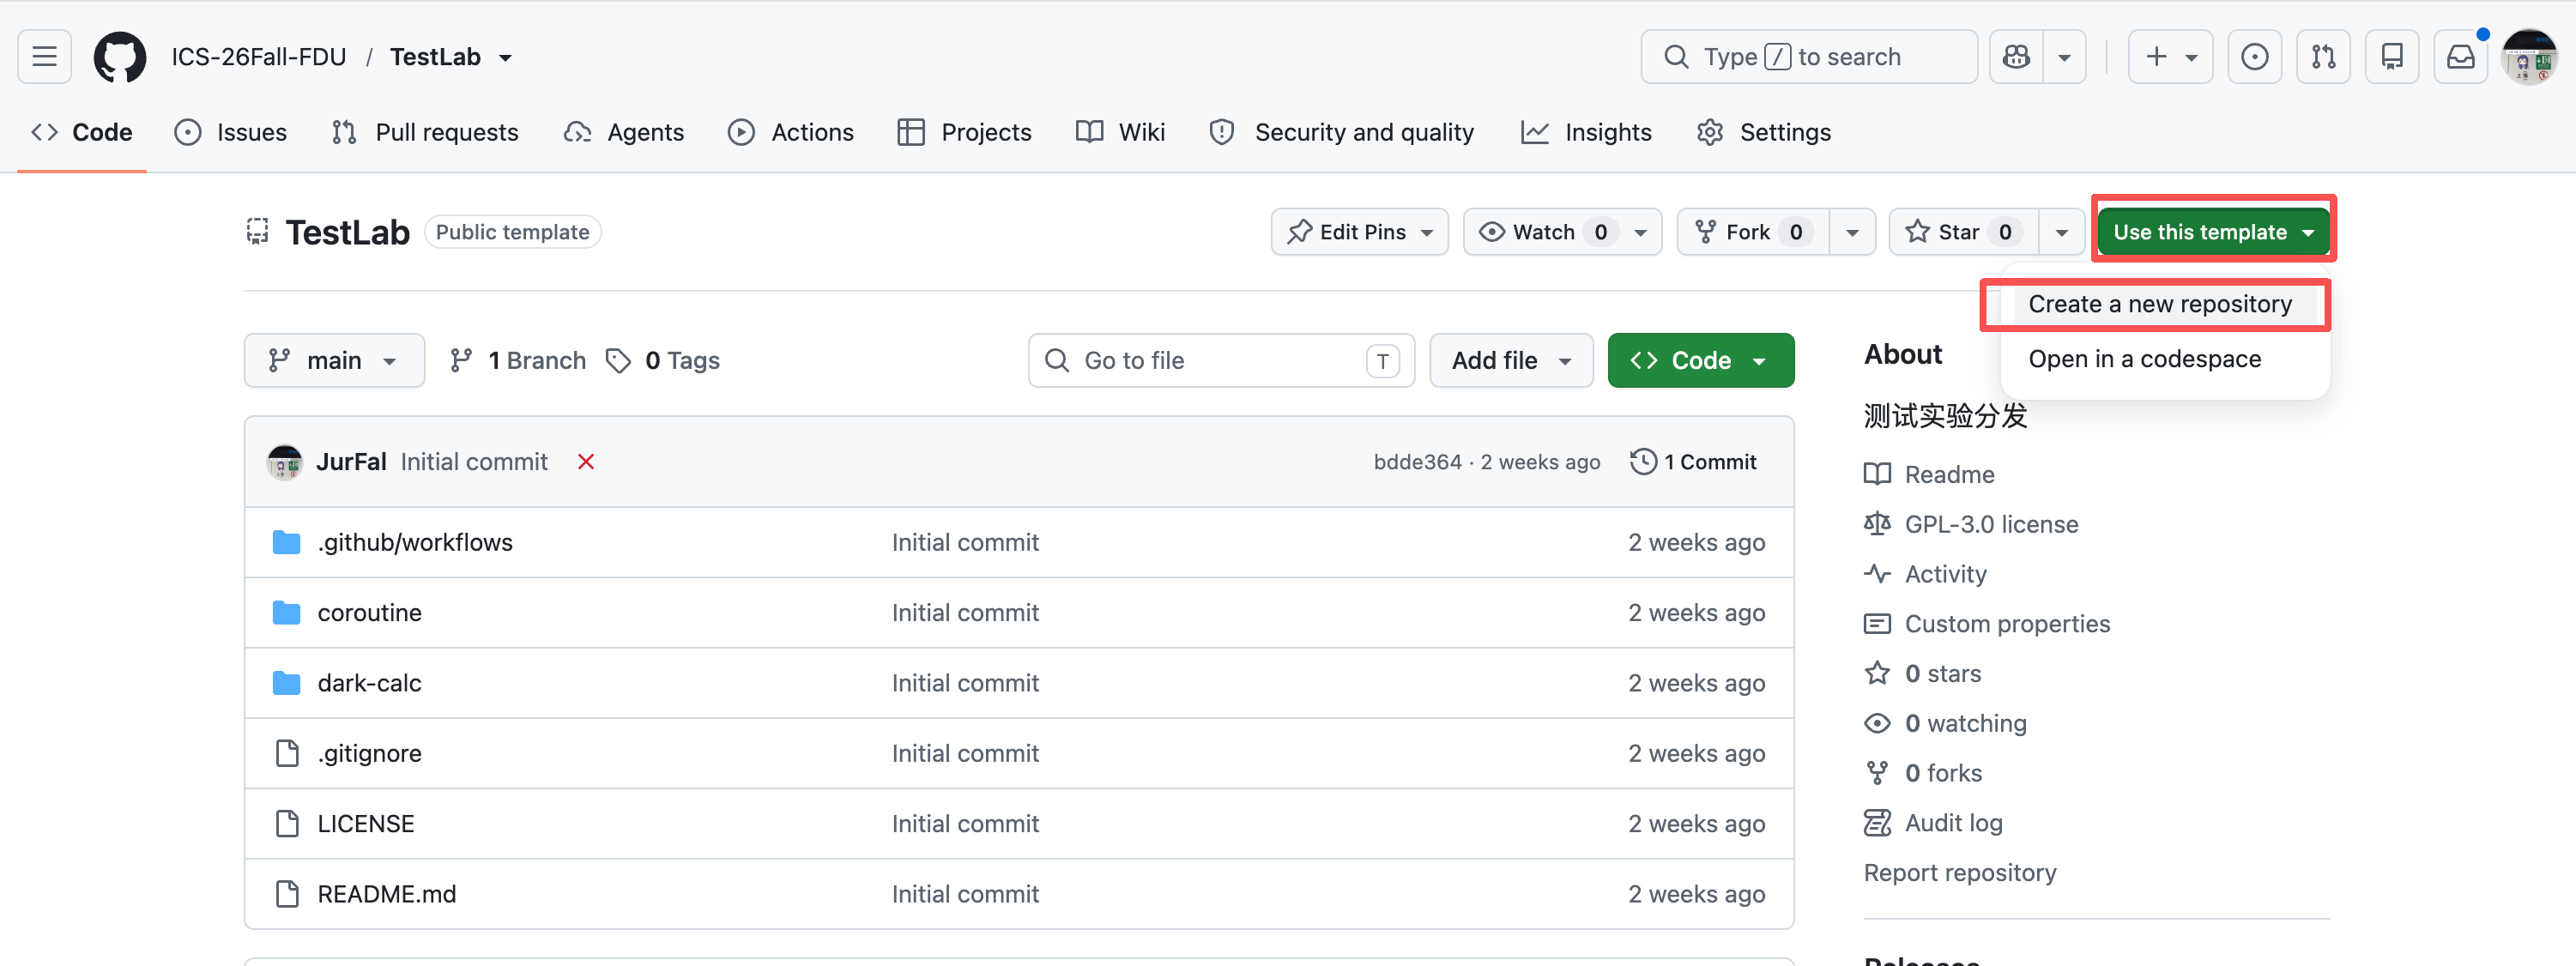
Task: Star the TestLab repository
Action: coord(1964,232)
